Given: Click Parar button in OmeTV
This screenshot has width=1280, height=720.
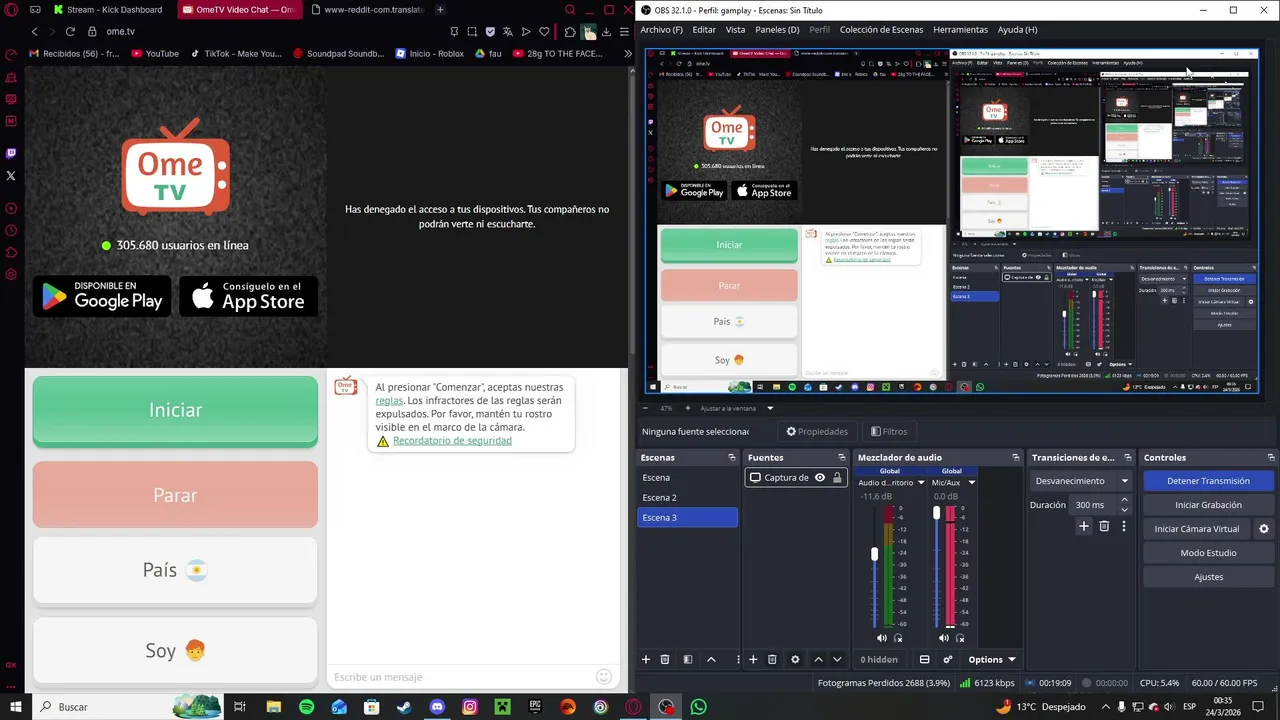Looking at the screenshot, I should coord(175,495).
